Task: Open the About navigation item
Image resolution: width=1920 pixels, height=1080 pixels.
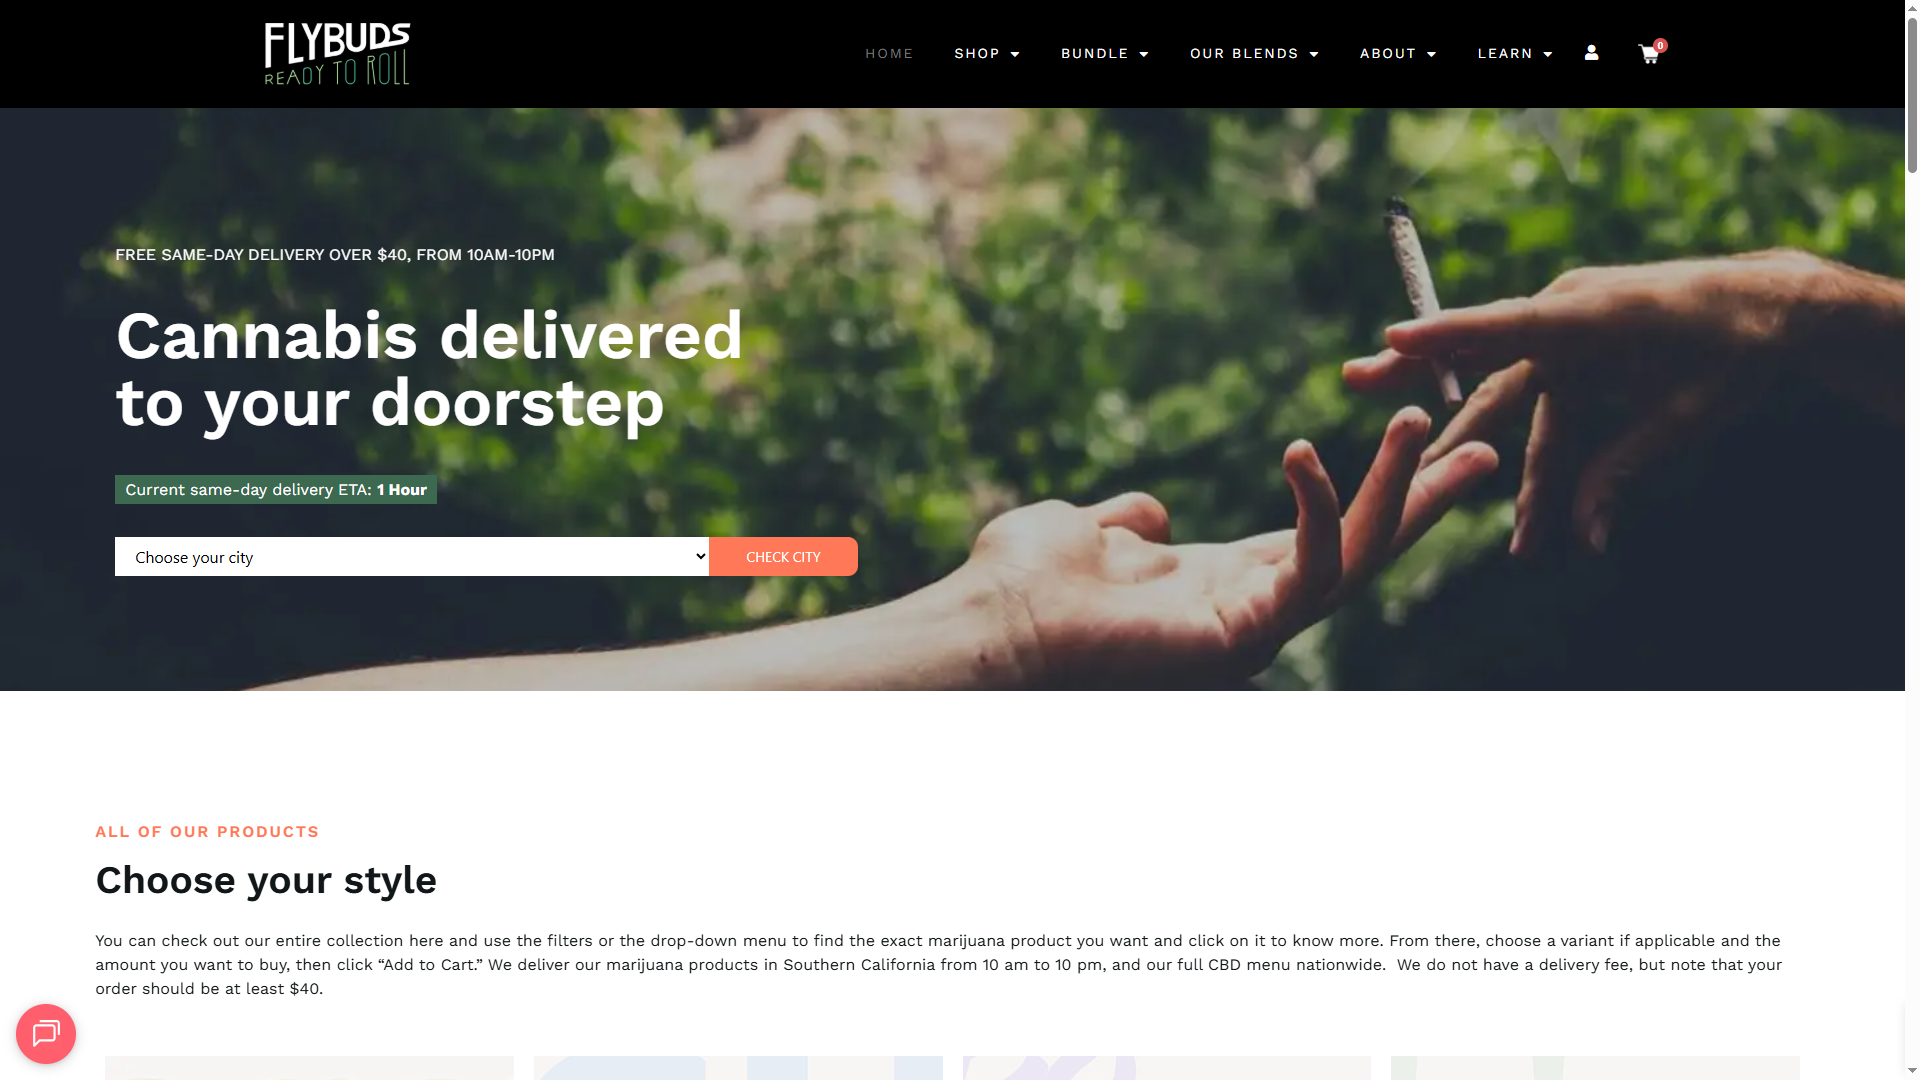Action: (x=1388, y=53)
